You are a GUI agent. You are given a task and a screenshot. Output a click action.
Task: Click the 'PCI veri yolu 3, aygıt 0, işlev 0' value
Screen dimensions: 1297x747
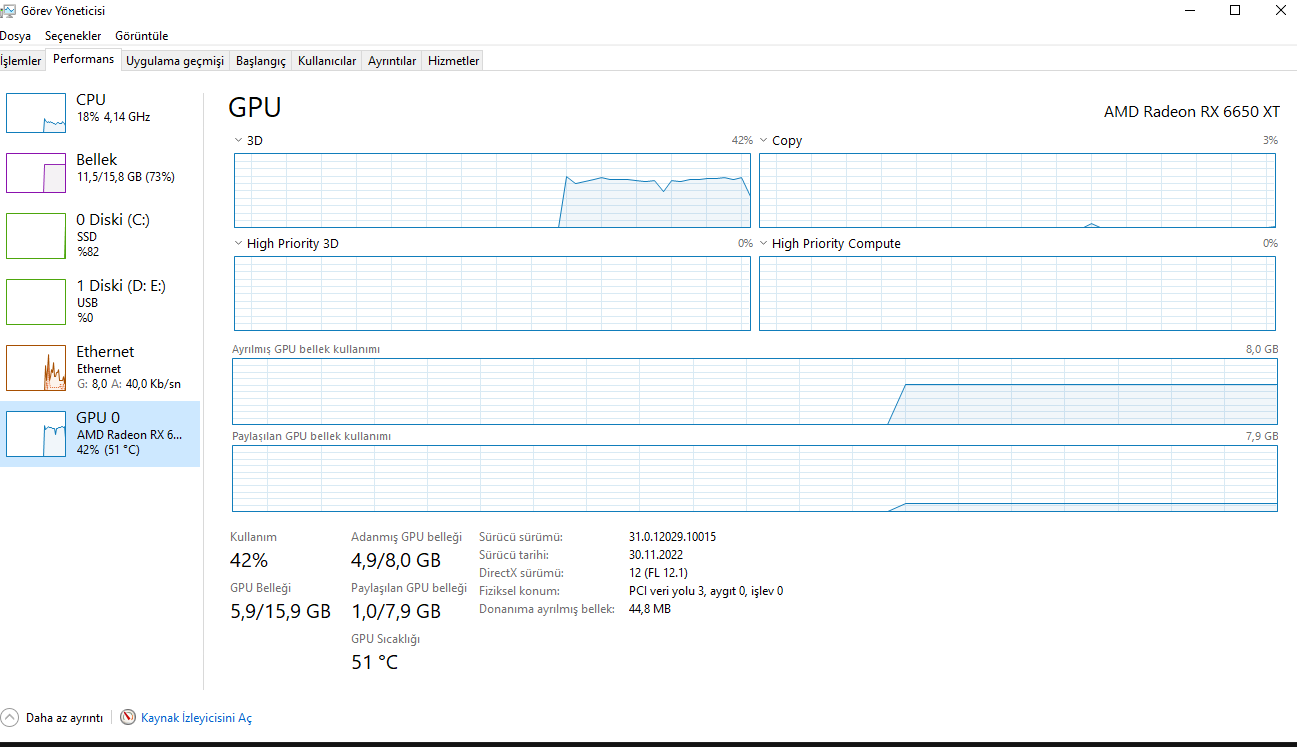click(x=706, y=591)
